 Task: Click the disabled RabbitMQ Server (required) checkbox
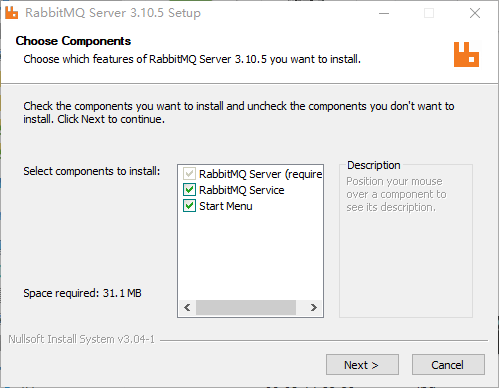point(189,174)
